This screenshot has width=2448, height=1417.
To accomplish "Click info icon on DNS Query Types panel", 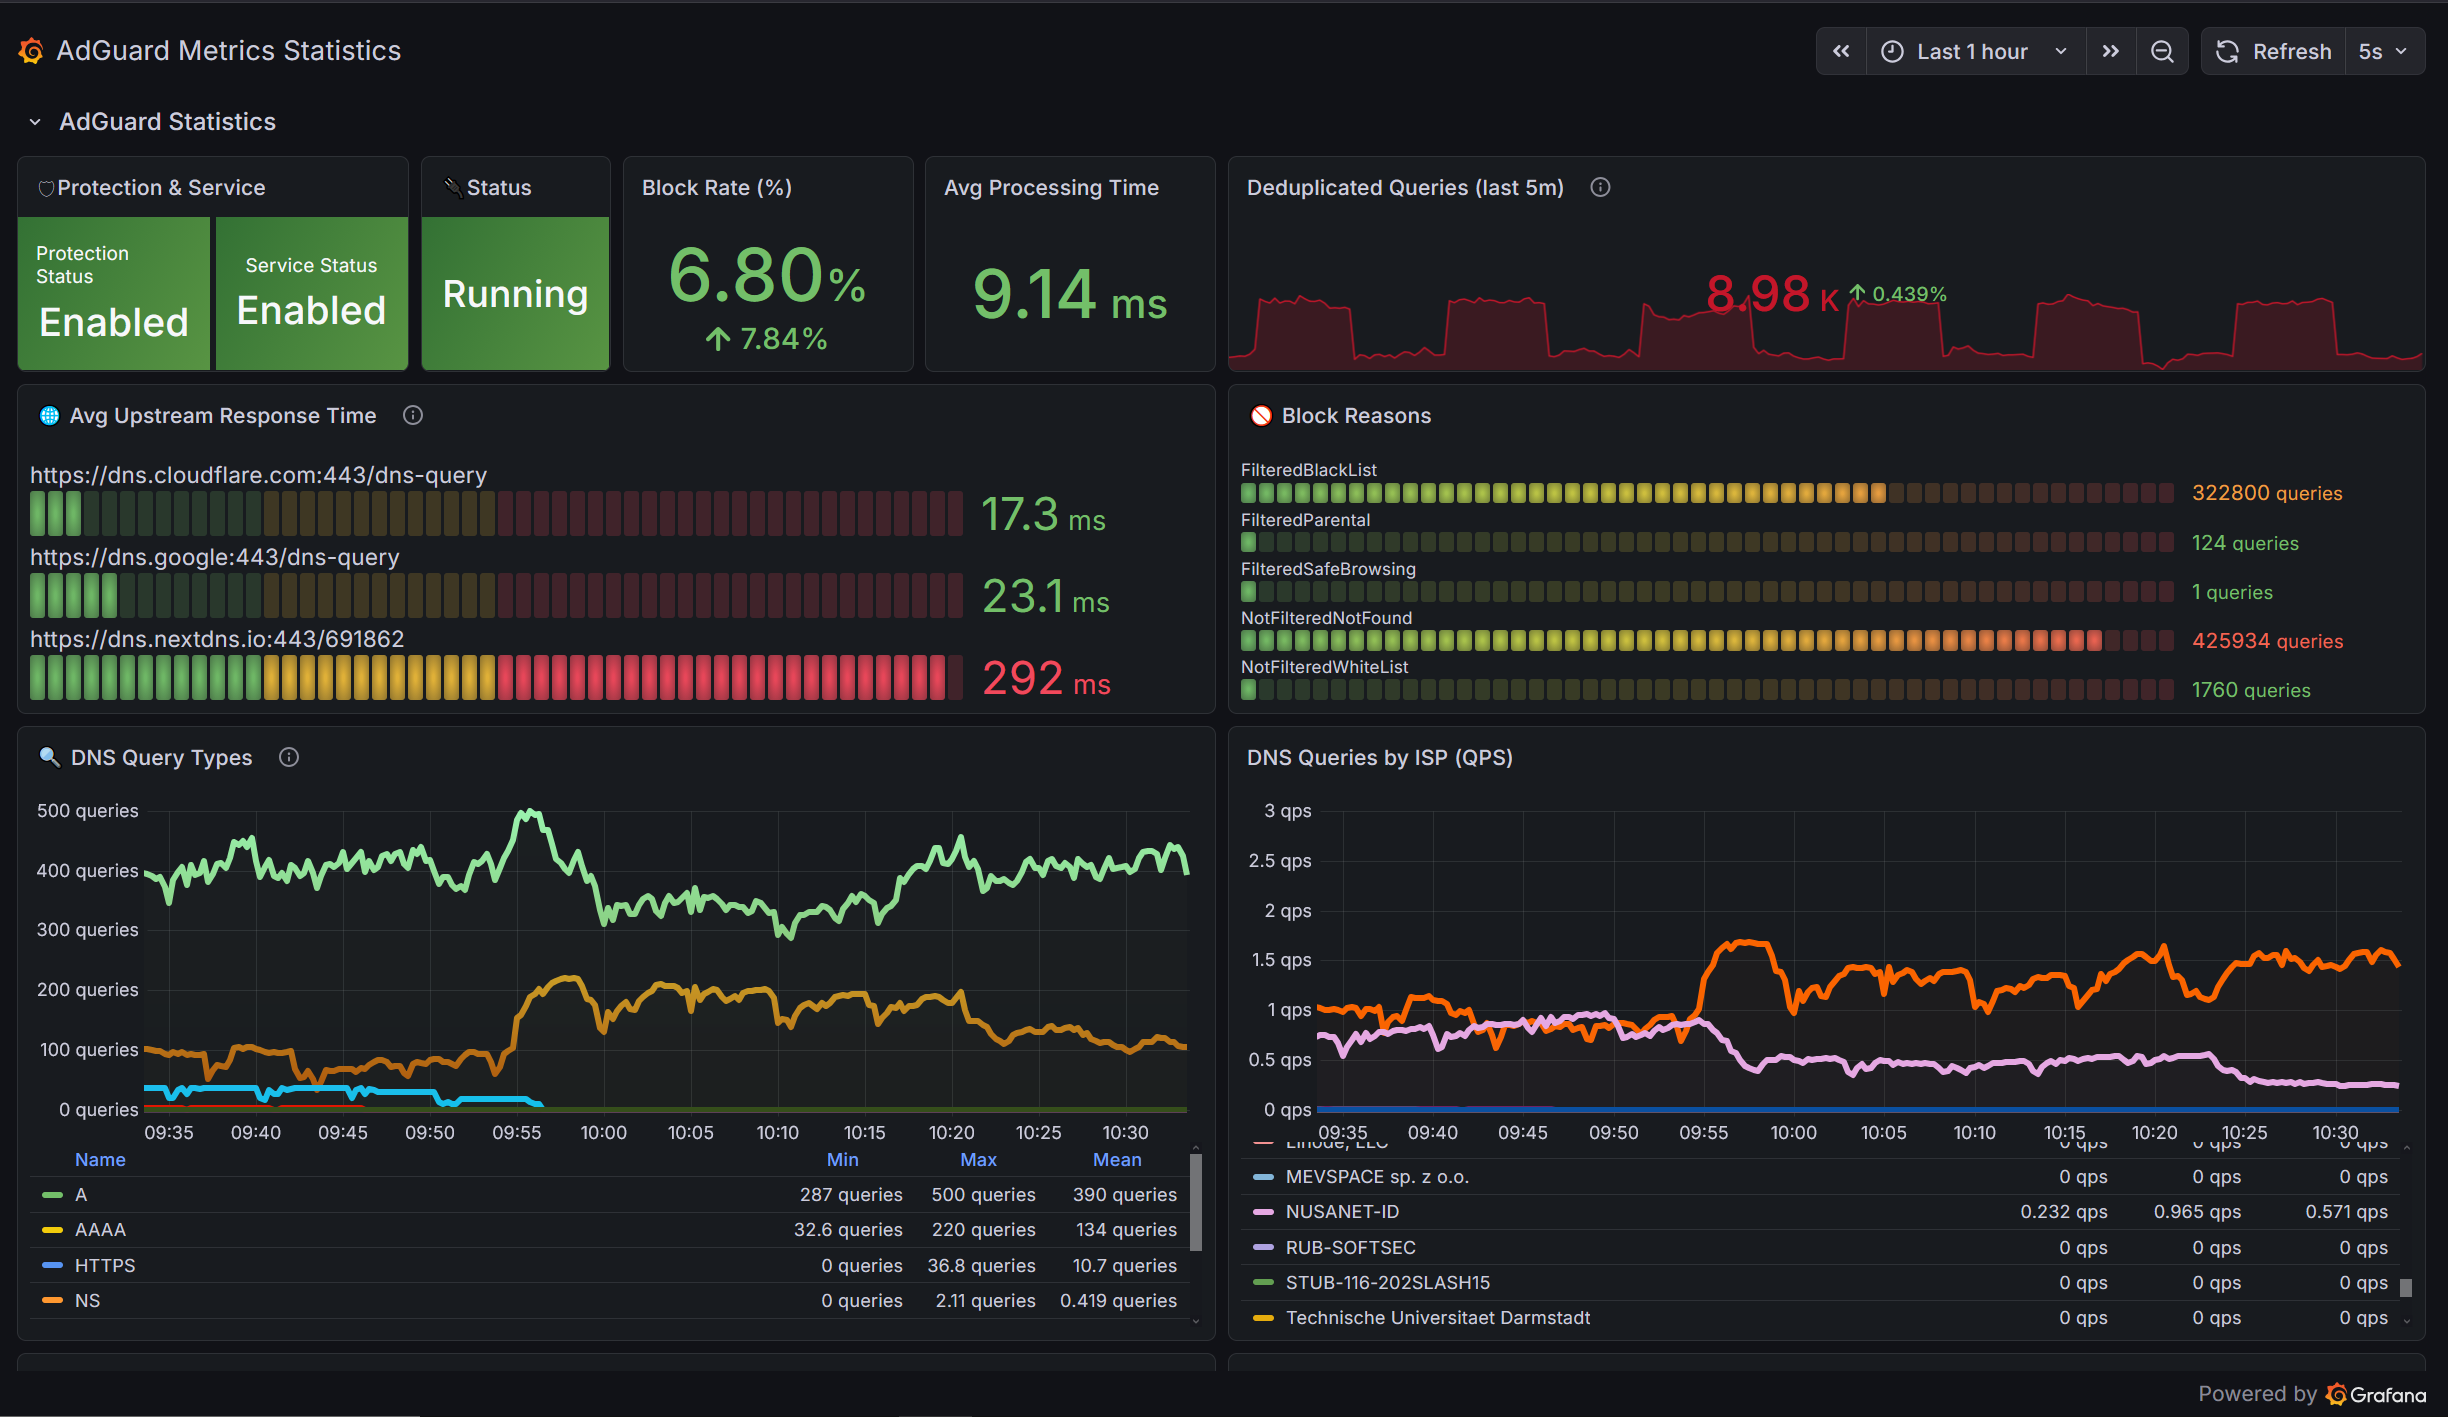I will [x=289, y=757].
